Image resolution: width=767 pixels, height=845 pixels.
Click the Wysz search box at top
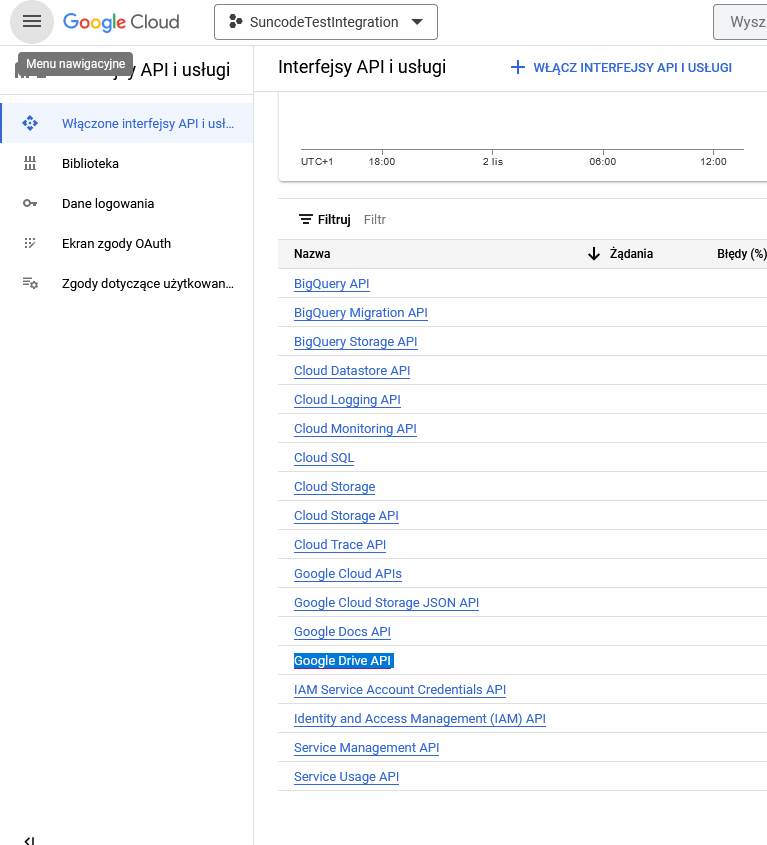740,22
